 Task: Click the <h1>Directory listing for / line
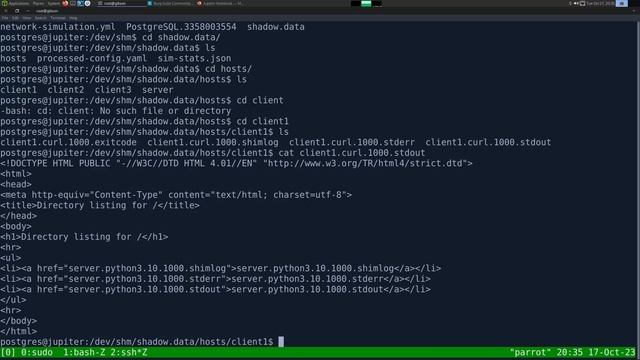84,237
